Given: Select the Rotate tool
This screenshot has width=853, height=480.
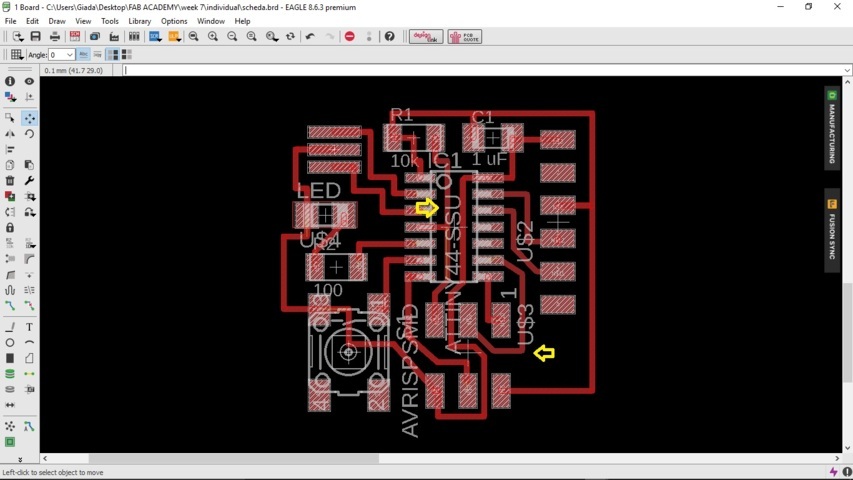Looking at the screenshot, I should point(29,133).
